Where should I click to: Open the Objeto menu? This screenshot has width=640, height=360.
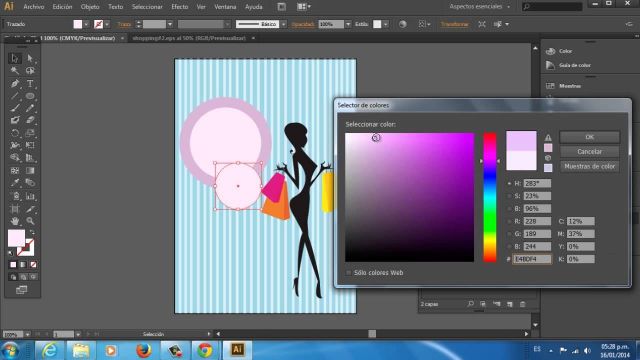click(90, 7)
